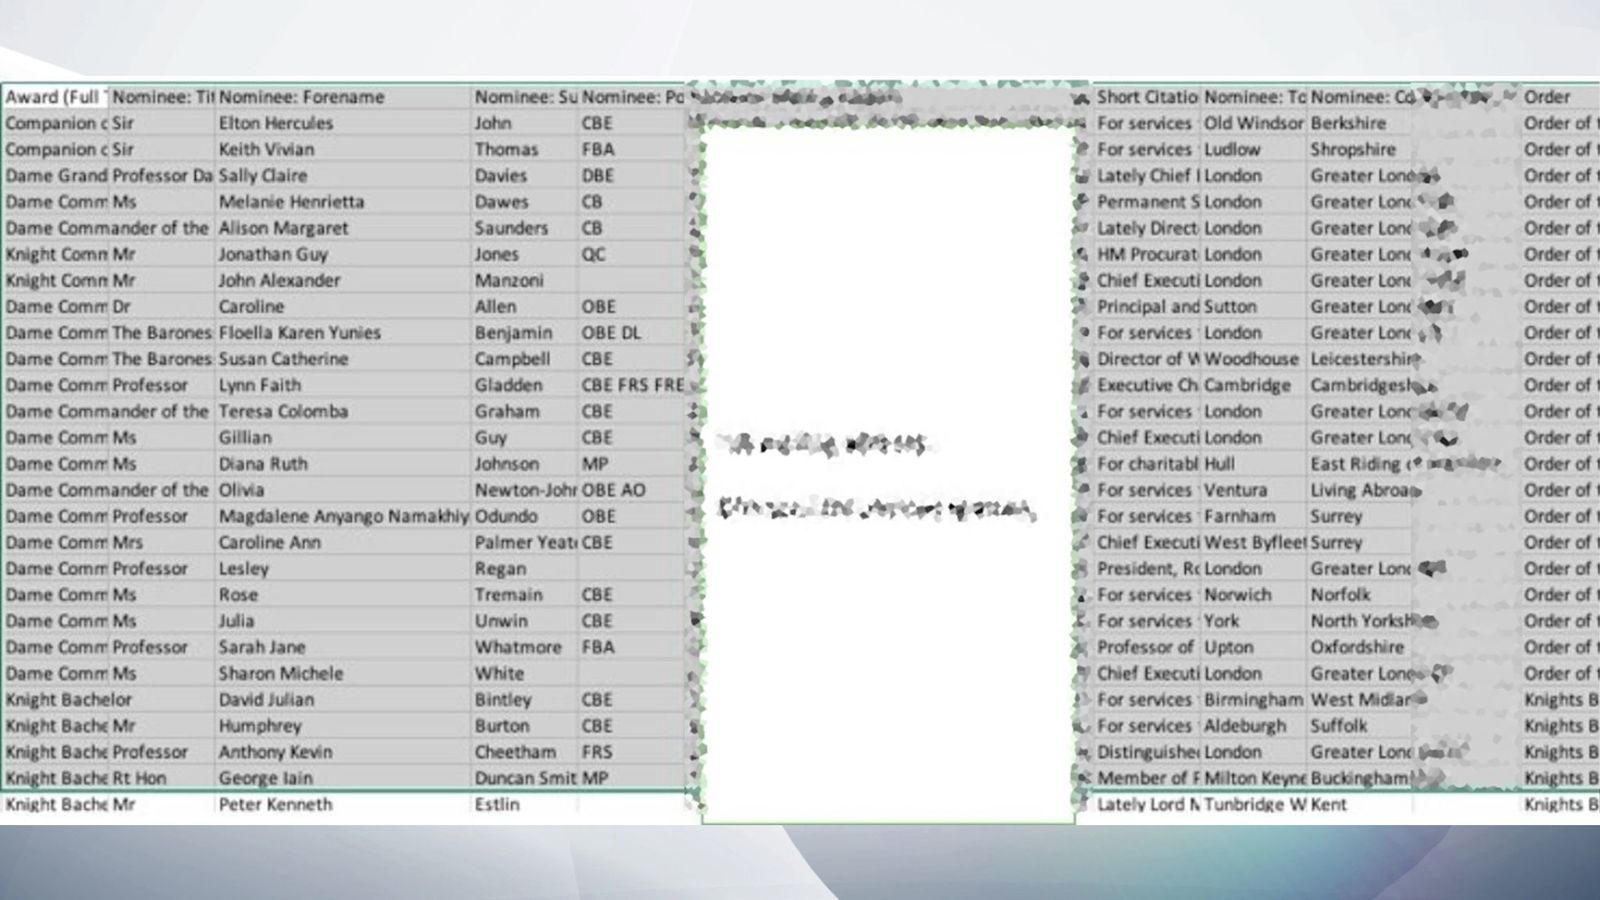
Task: Click the 'Peter Kenneth' forename cell
Action: coord(343,804)
